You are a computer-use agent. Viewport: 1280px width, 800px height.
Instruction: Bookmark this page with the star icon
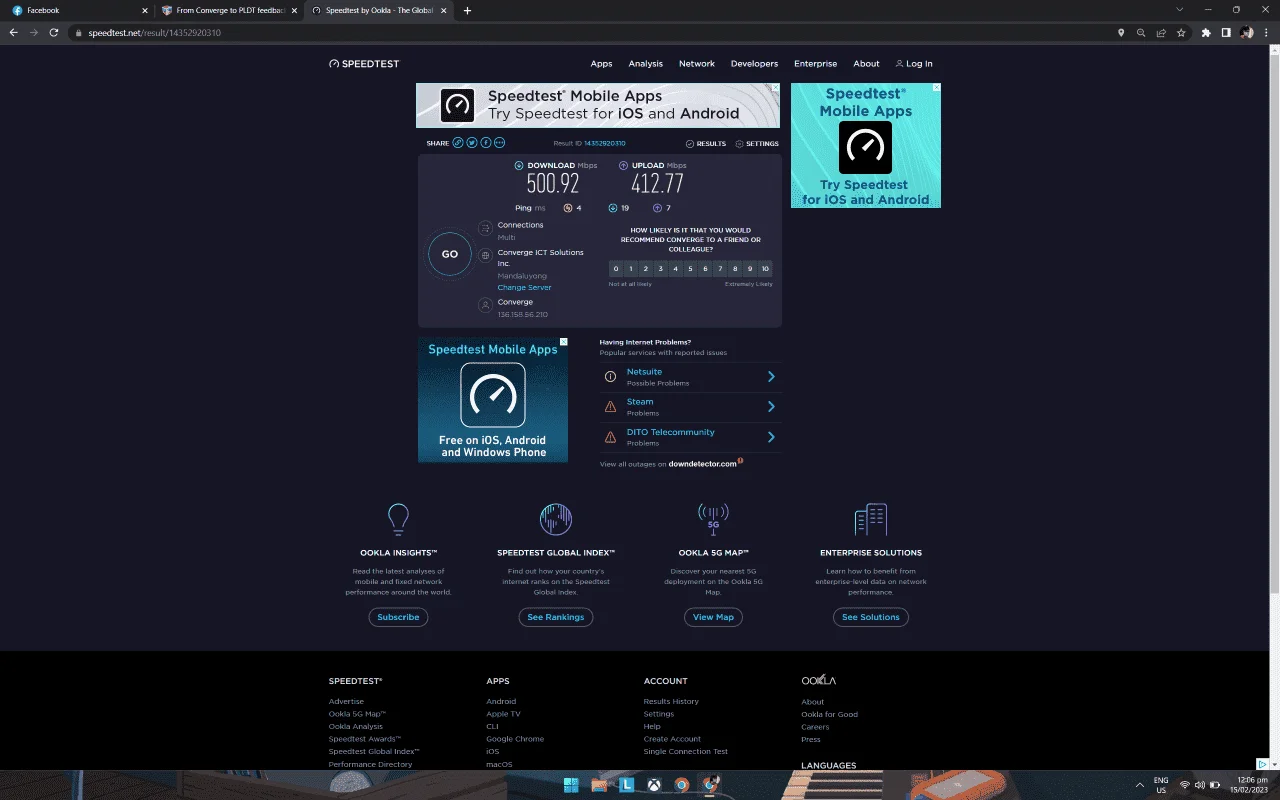1181,32
